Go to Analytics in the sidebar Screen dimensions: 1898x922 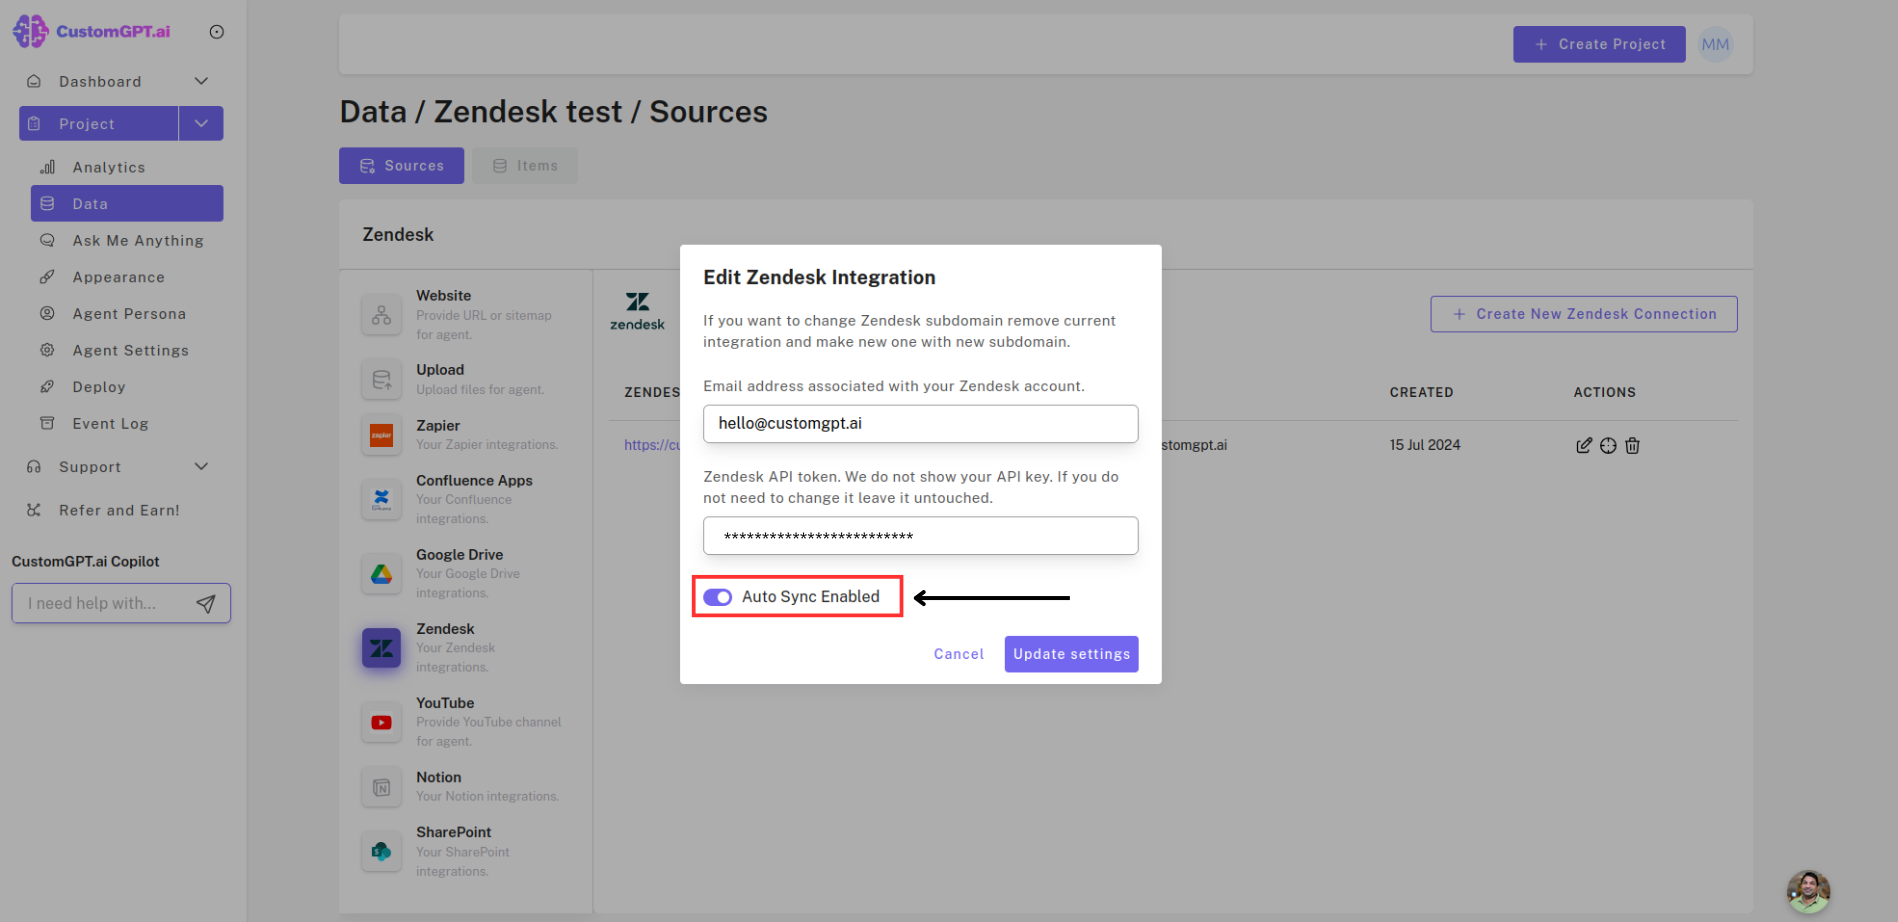tap(109, 167)
